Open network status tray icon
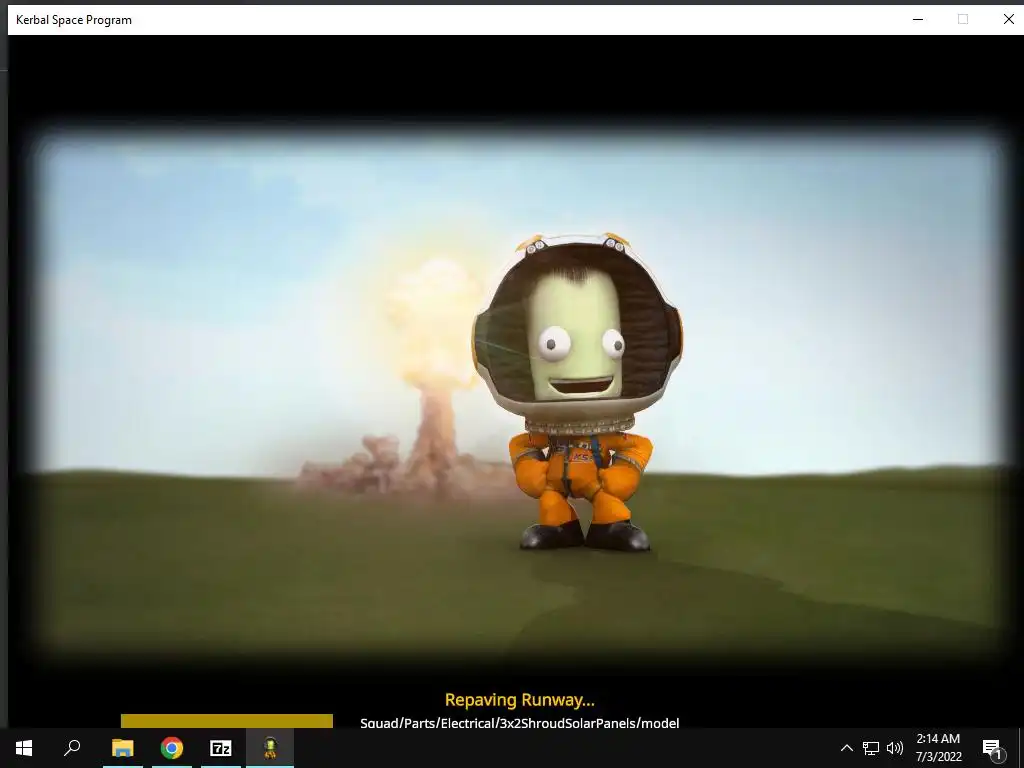 tap(871, 748)
